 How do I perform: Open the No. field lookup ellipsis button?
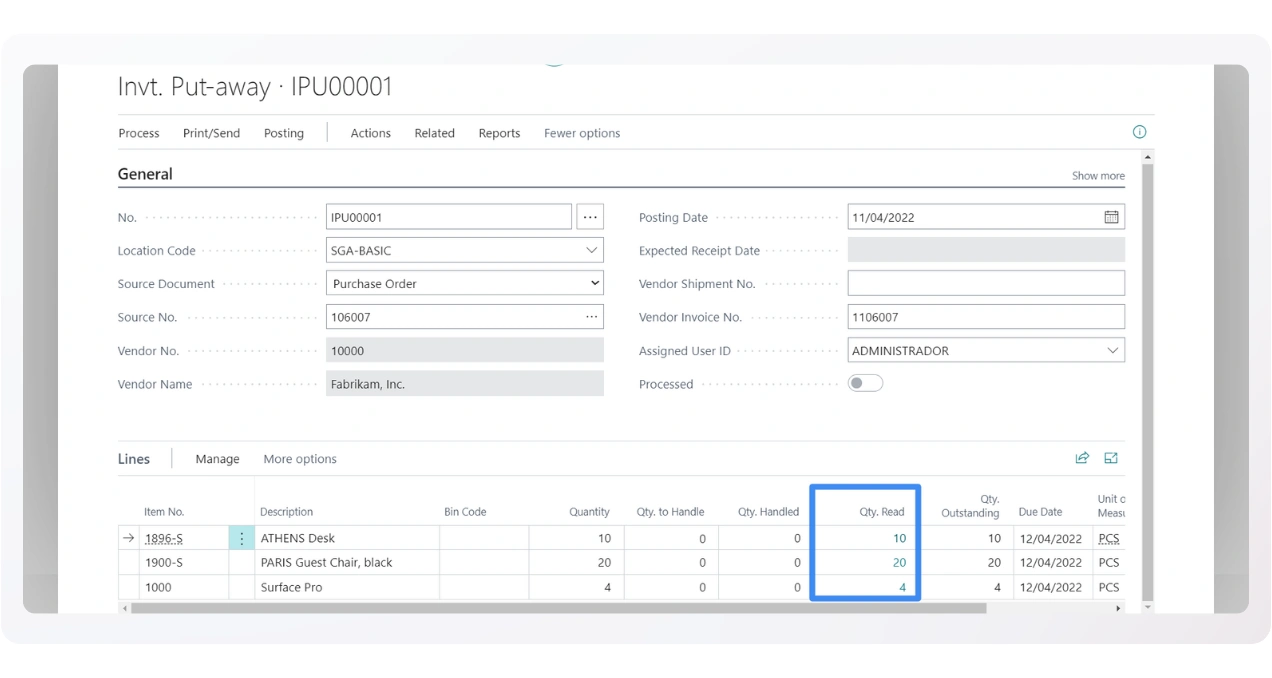click(590, 217)
